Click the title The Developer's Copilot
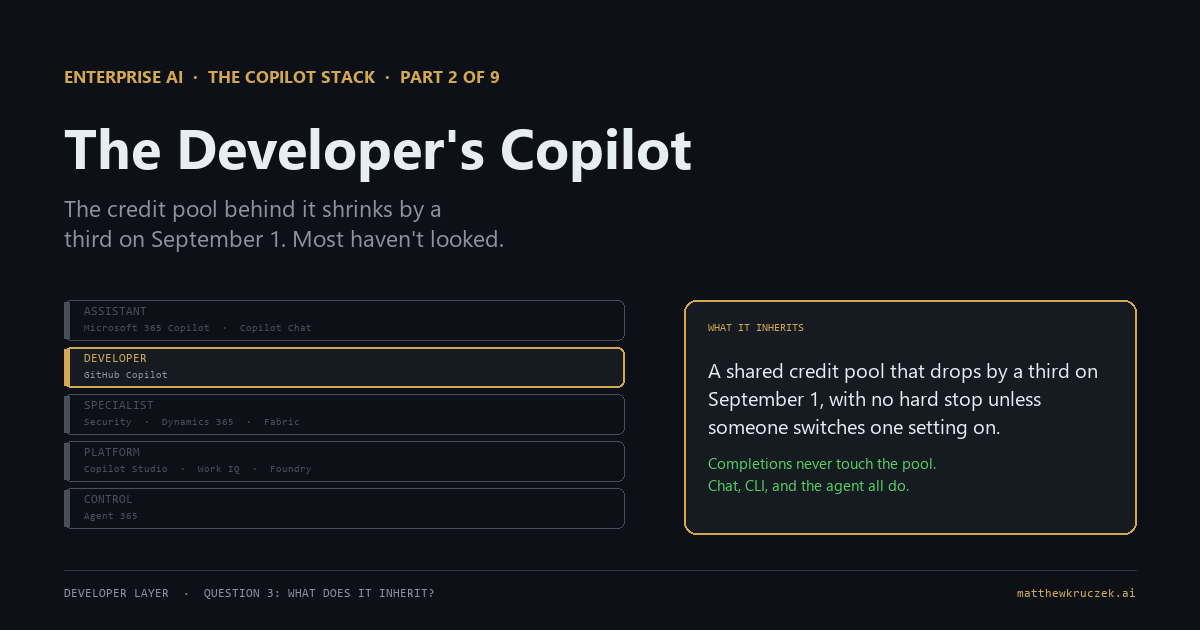Viewport: 1200px width, 630px height. pyautogui.click(x=378, y=150)
